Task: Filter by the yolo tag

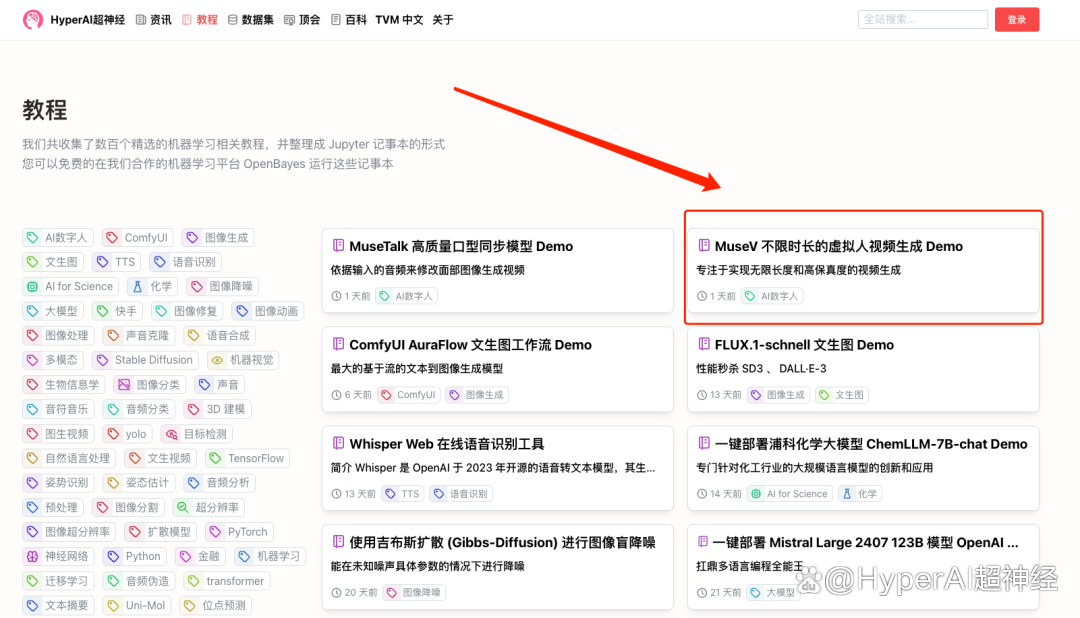Action: [x=127, y=433]
